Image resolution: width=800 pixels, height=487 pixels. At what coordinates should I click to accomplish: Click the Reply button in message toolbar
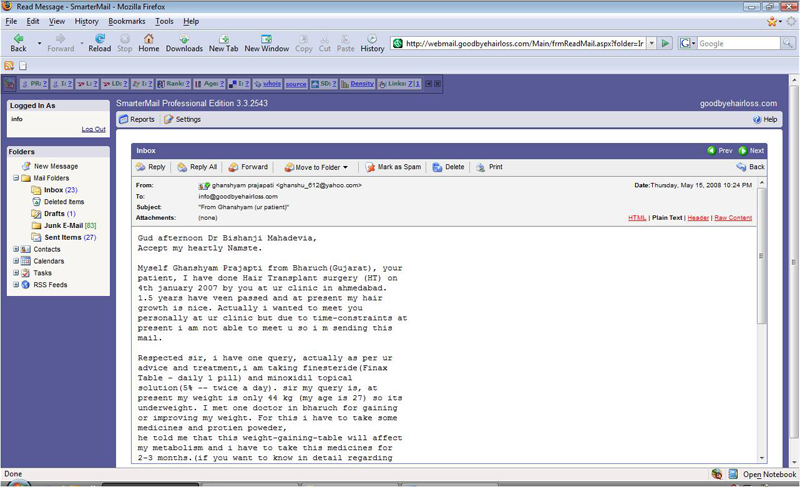[151, 167]
